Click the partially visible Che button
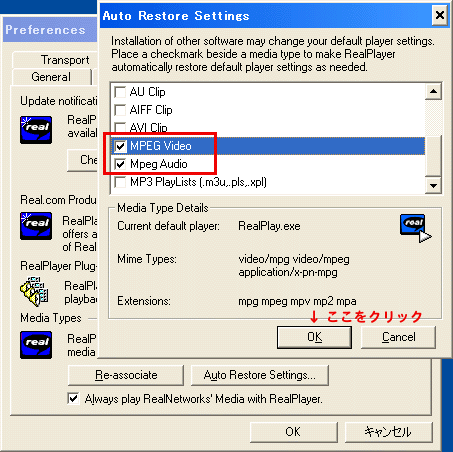 pos(83,160)
